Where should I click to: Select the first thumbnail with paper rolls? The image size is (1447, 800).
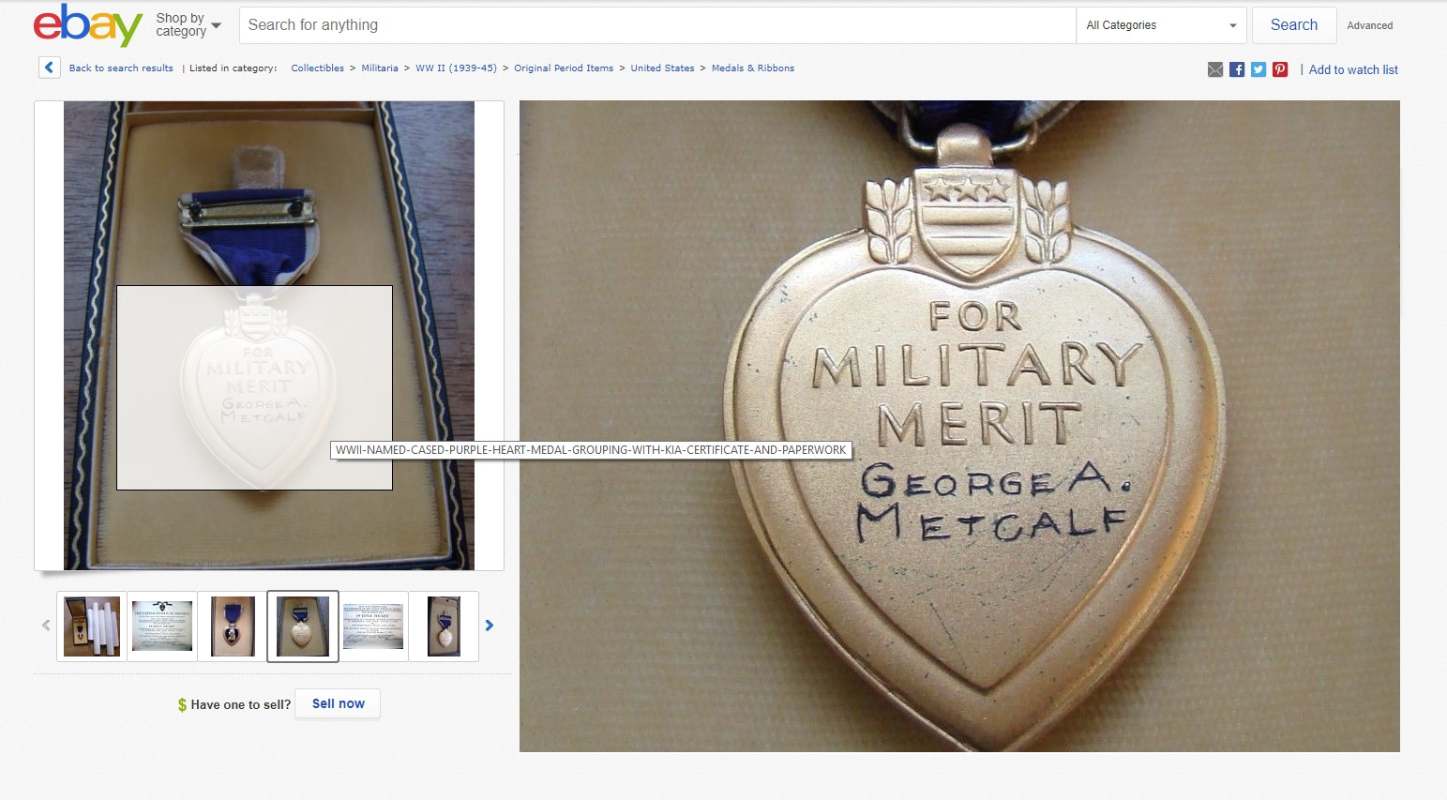92,626
